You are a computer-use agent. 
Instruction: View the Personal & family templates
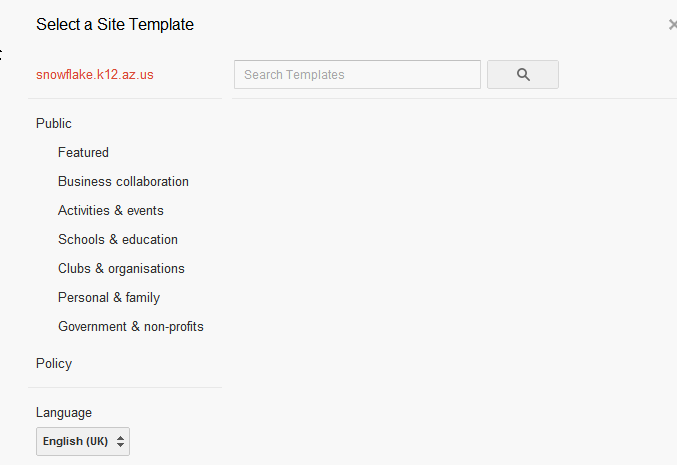[x=109, y=297]
